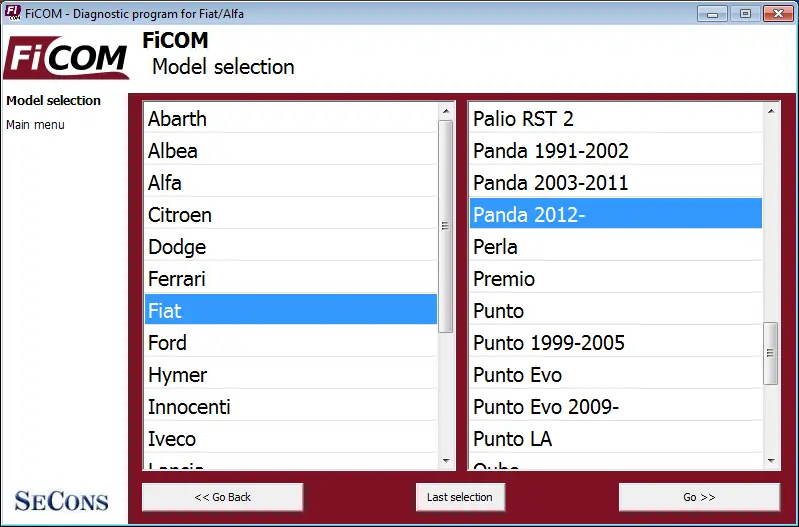
Task: Click the Go >> button
Action: tap(699, 497)
